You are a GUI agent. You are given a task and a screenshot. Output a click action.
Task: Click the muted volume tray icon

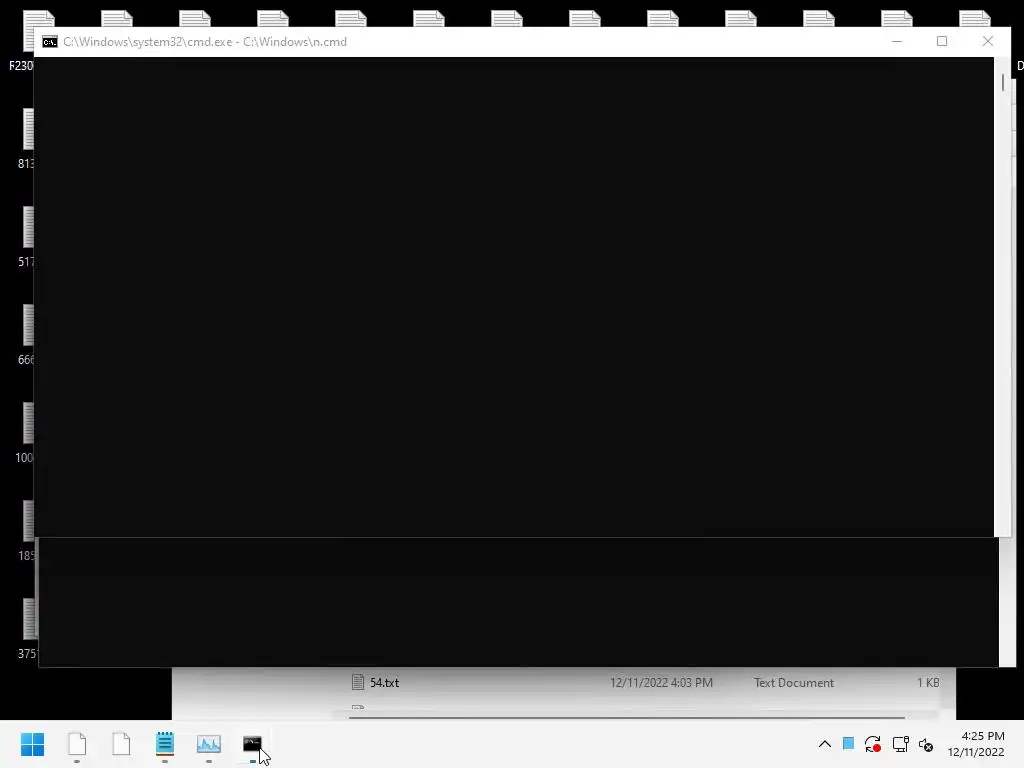[x=926, y=744]
